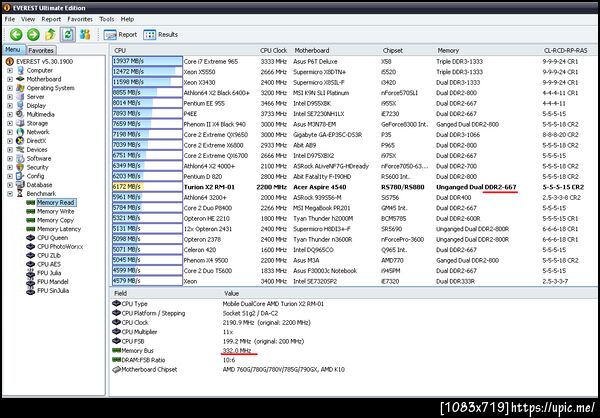This screenshot has width=600, height=418.
Task: Click the Storage icon in the tree
Action: click(x=20, y=123)
